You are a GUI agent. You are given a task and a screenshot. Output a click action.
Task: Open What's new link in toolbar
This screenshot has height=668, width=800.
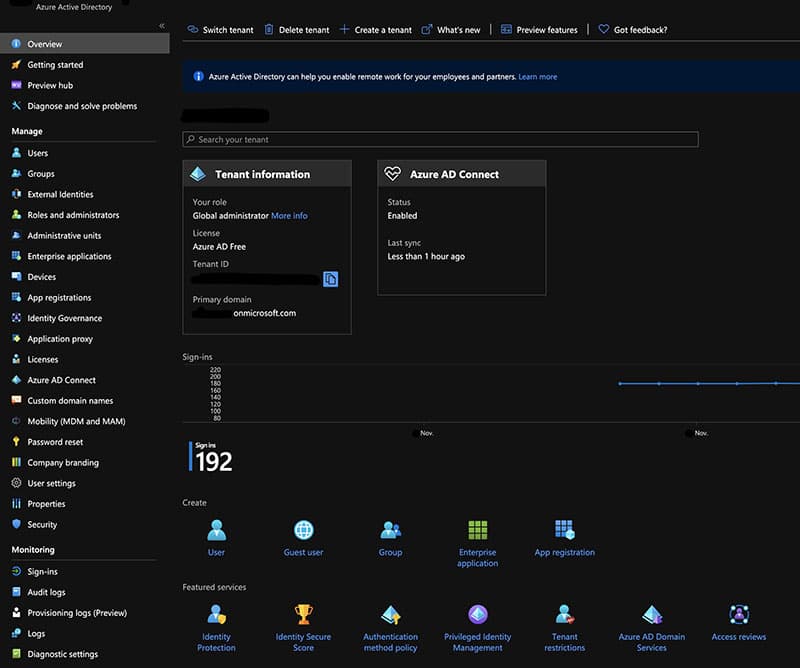(x=451, y=30)
